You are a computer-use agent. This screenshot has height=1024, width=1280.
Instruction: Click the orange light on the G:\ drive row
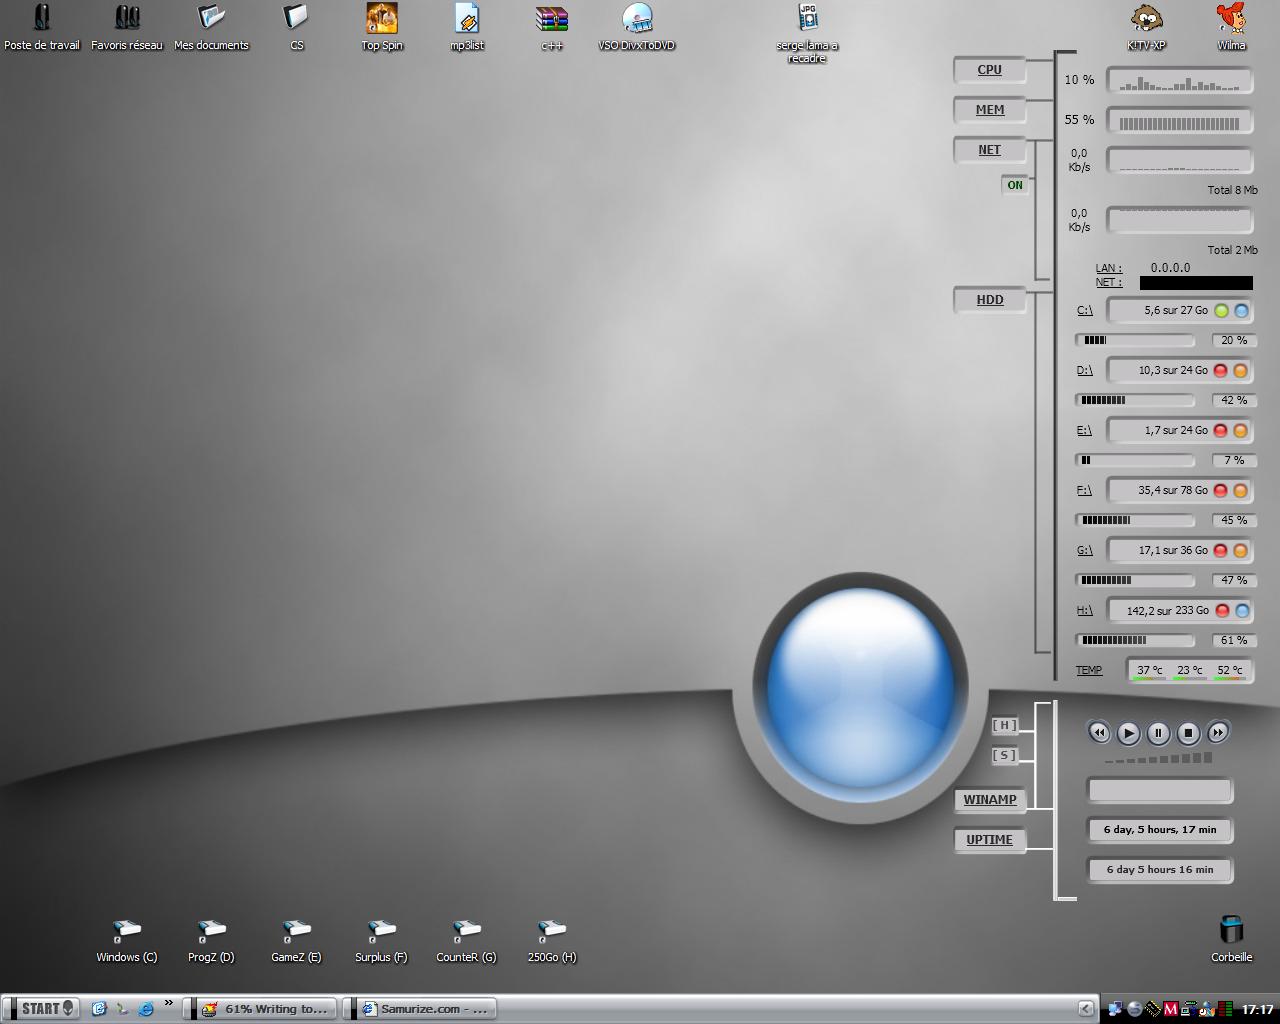tap(1240, 551)
